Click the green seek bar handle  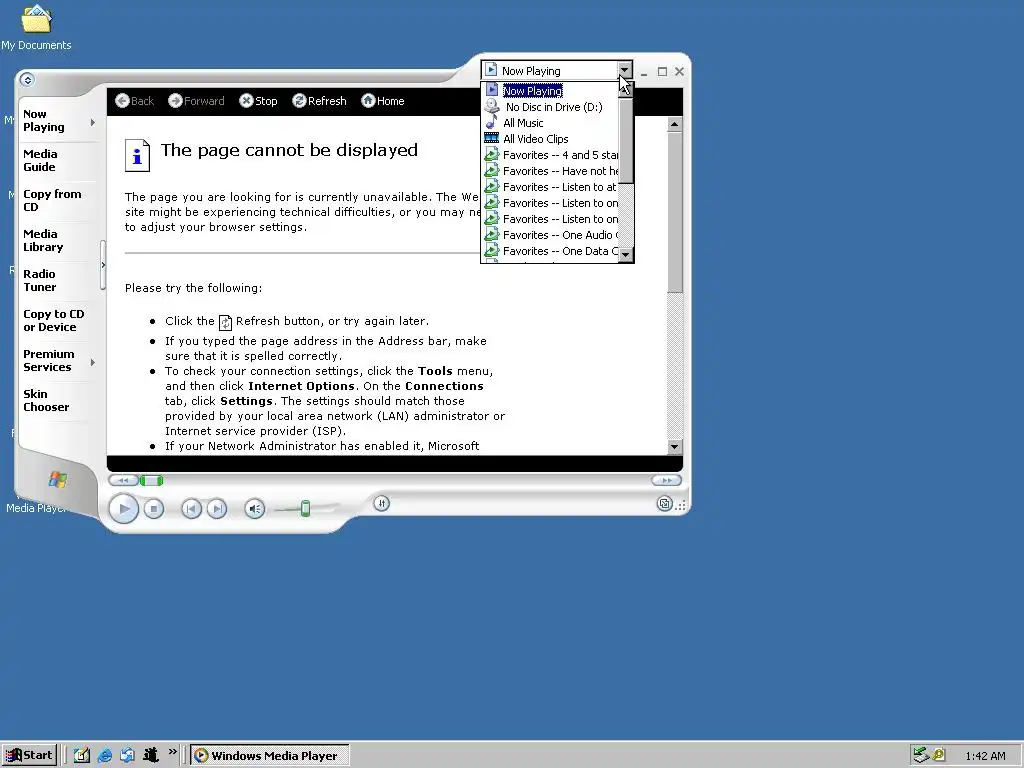pyautogui.click(x=152, y=481)
